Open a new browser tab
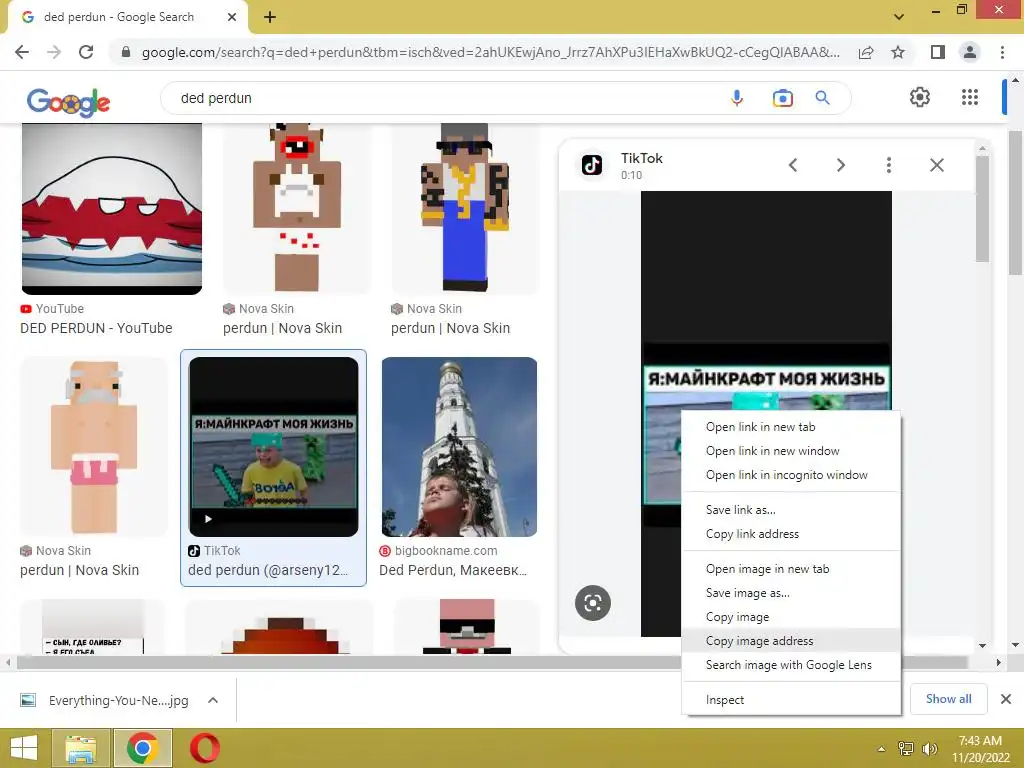 [x=270, y=17]
